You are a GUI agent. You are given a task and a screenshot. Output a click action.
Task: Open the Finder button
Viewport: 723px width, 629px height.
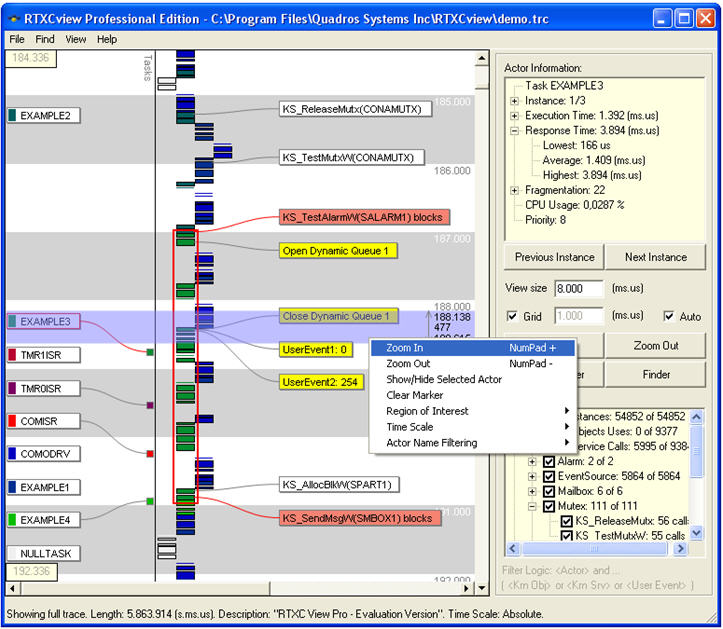pos(656,375)
